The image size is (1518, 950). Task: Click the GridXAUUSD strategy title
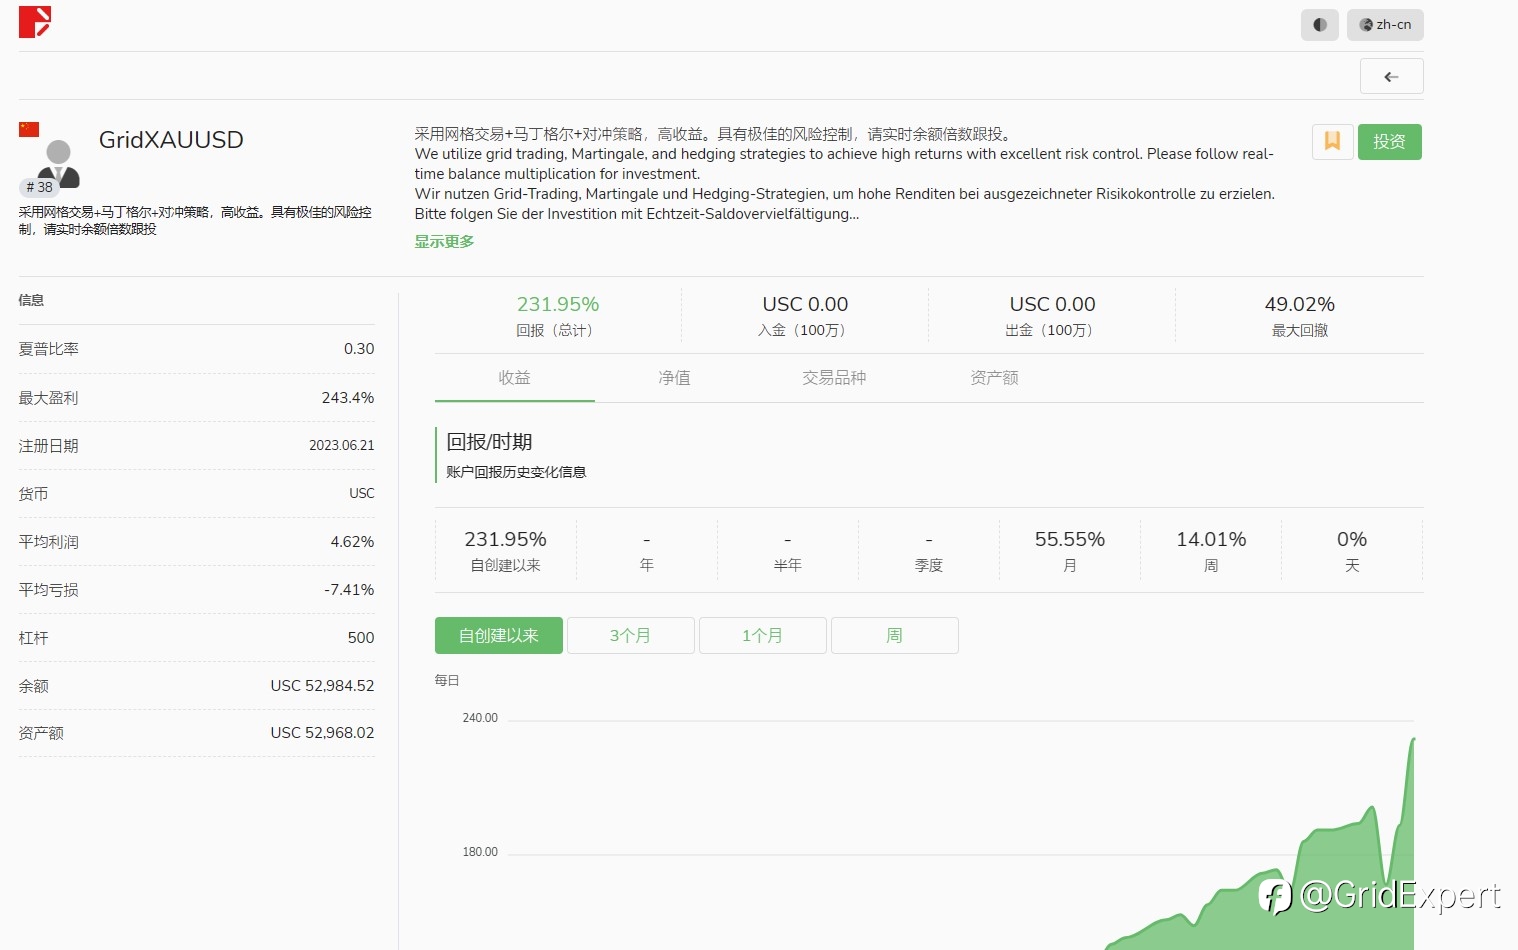coord(171,140)
